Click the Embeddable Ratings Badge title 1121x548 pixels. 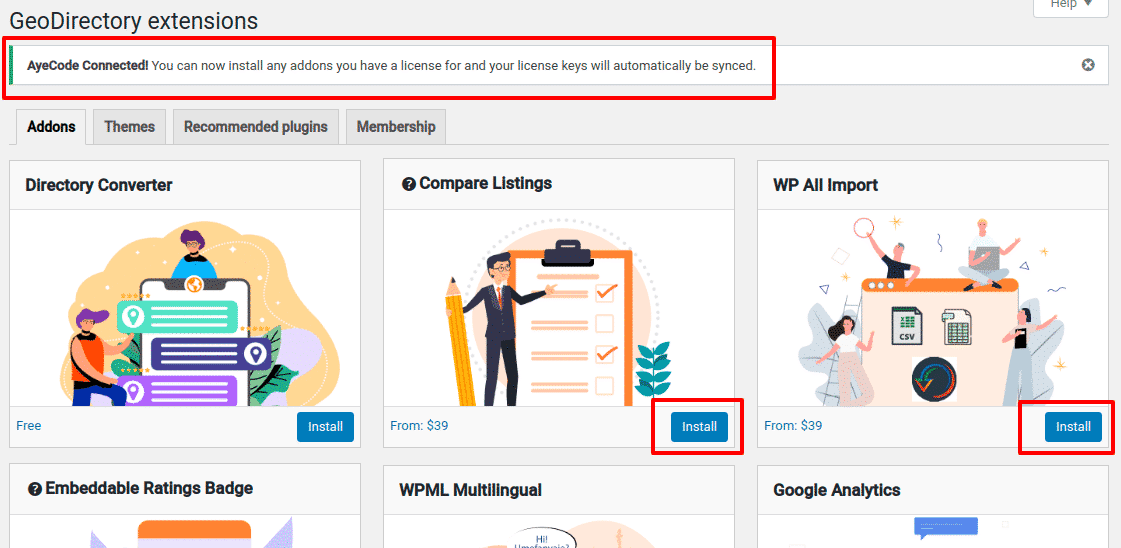pyautogui.click(x=149, y=489)
